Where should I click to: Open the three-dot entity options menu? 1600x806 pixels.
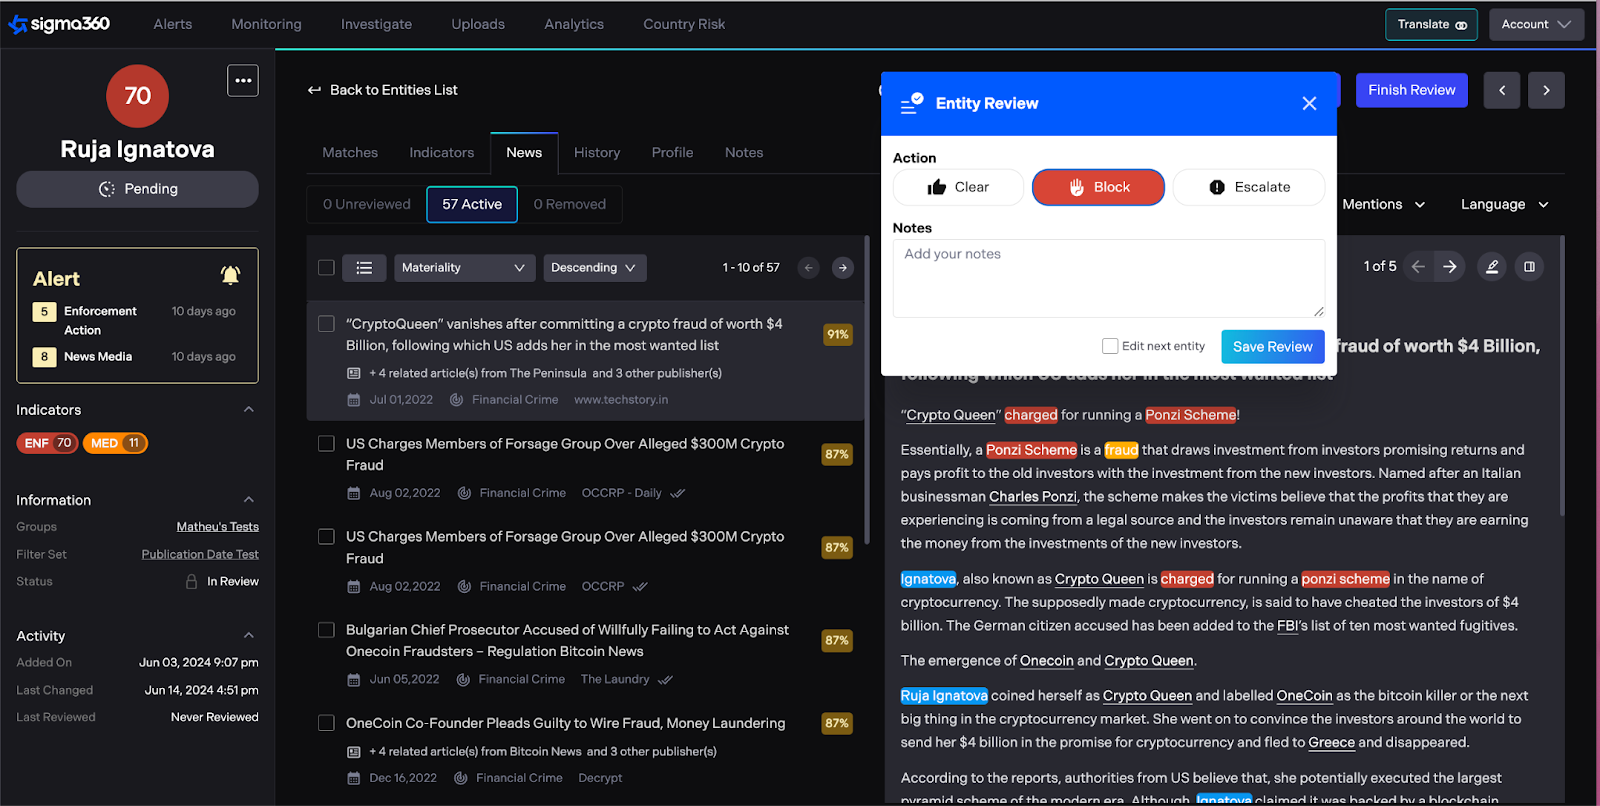[243, 81]
